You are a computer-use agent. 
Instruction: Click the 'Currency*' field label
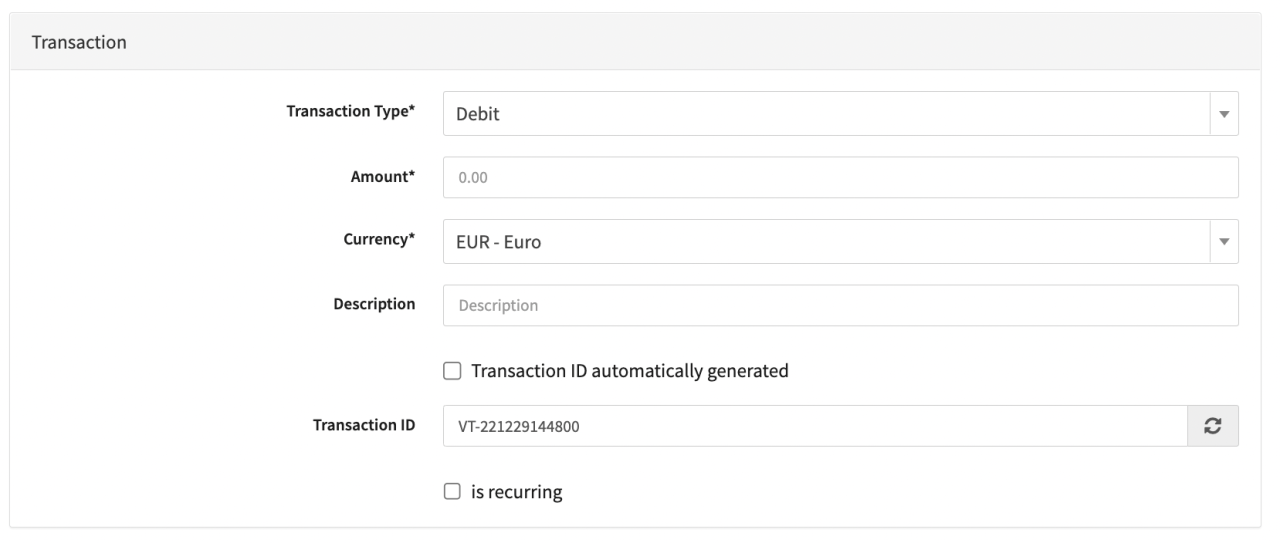coord(380,240)
